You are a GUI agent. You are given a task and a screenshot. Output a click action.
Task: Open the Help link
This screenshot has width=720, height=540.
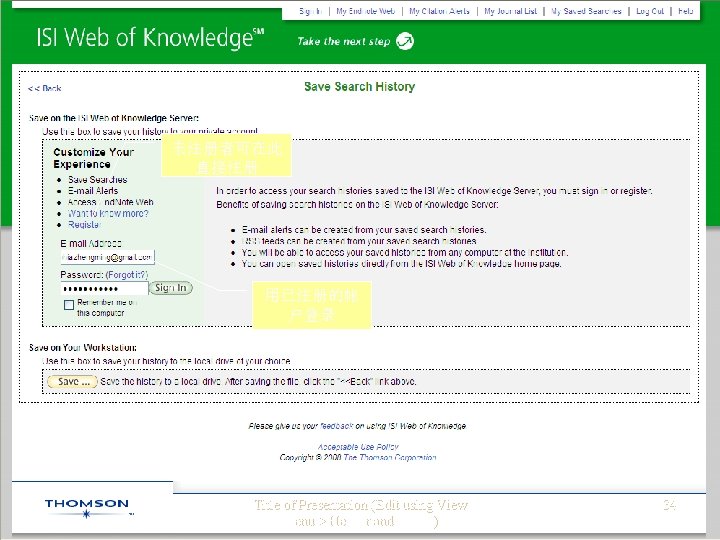pos(686,11)
